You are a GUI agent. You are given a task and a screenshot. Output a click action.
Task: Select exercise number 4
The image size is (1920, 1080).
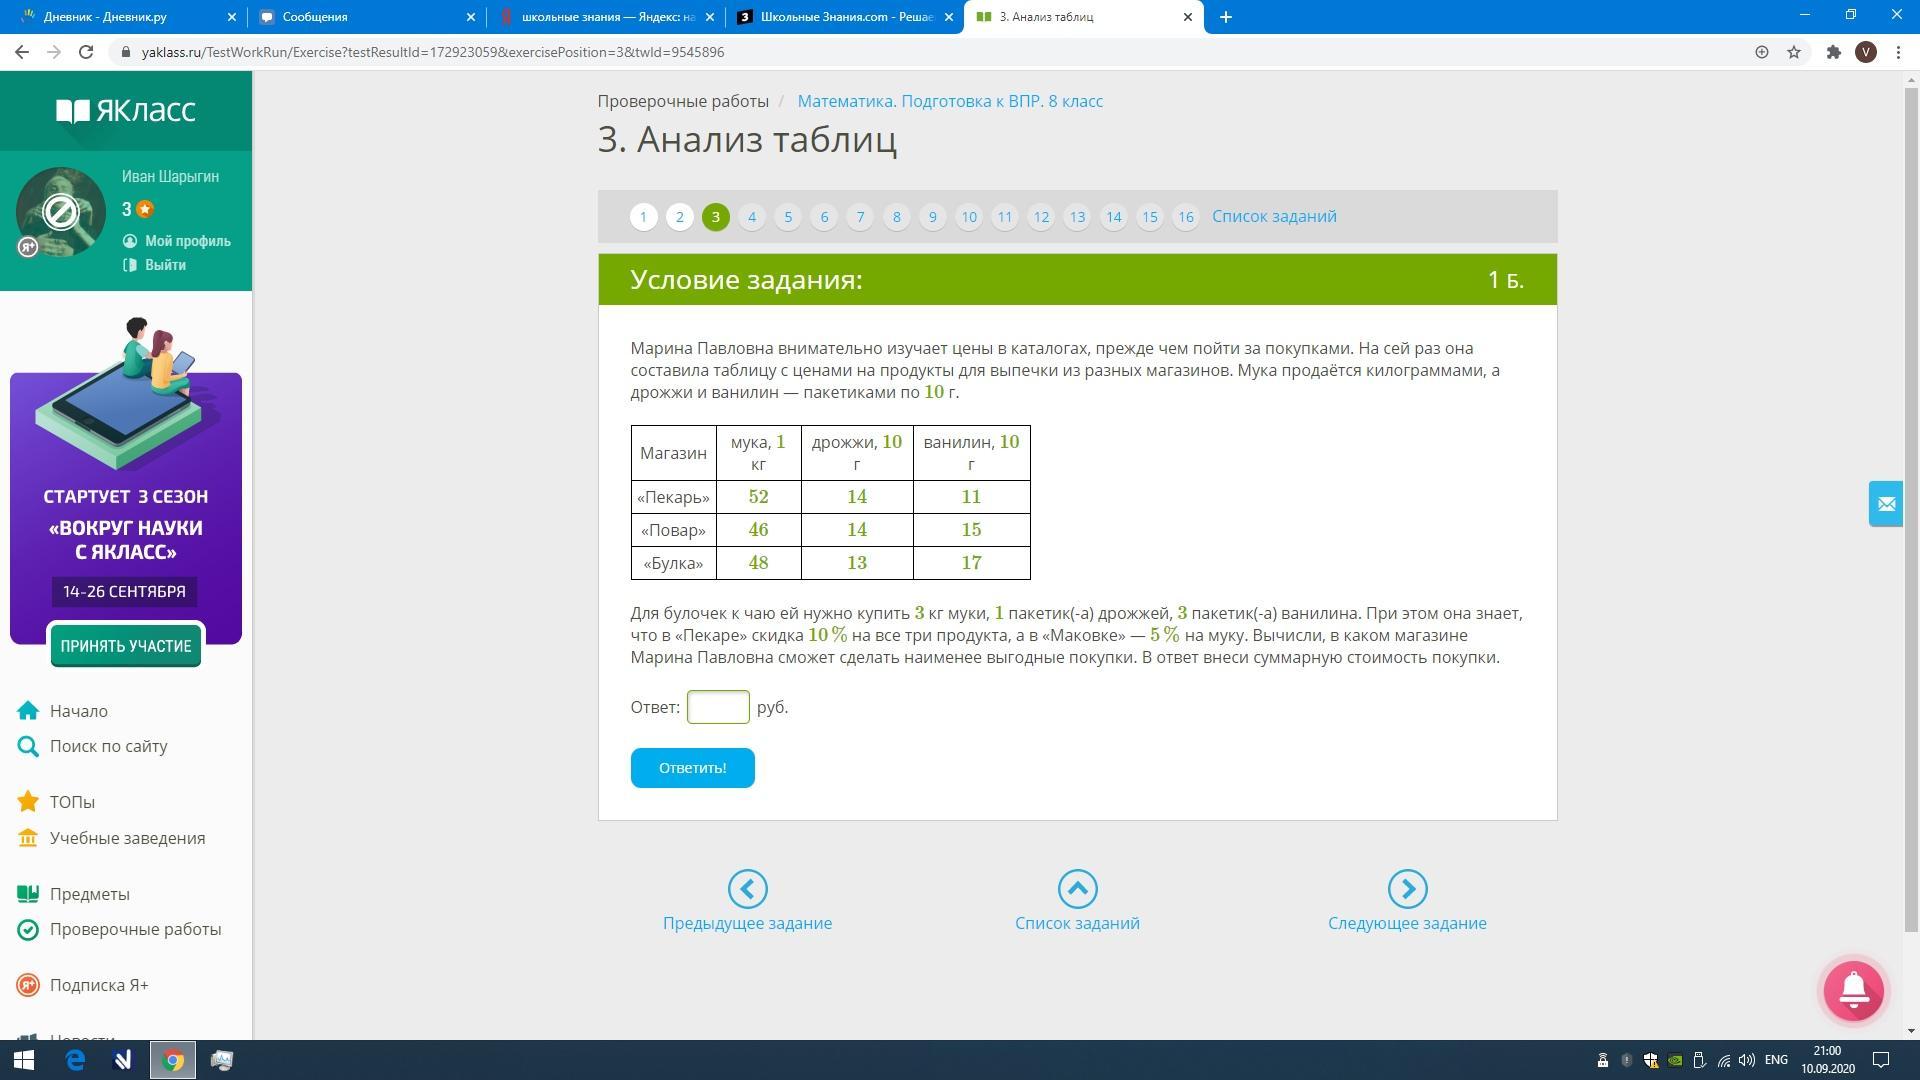pyautogui.click(x=752, y=217)
